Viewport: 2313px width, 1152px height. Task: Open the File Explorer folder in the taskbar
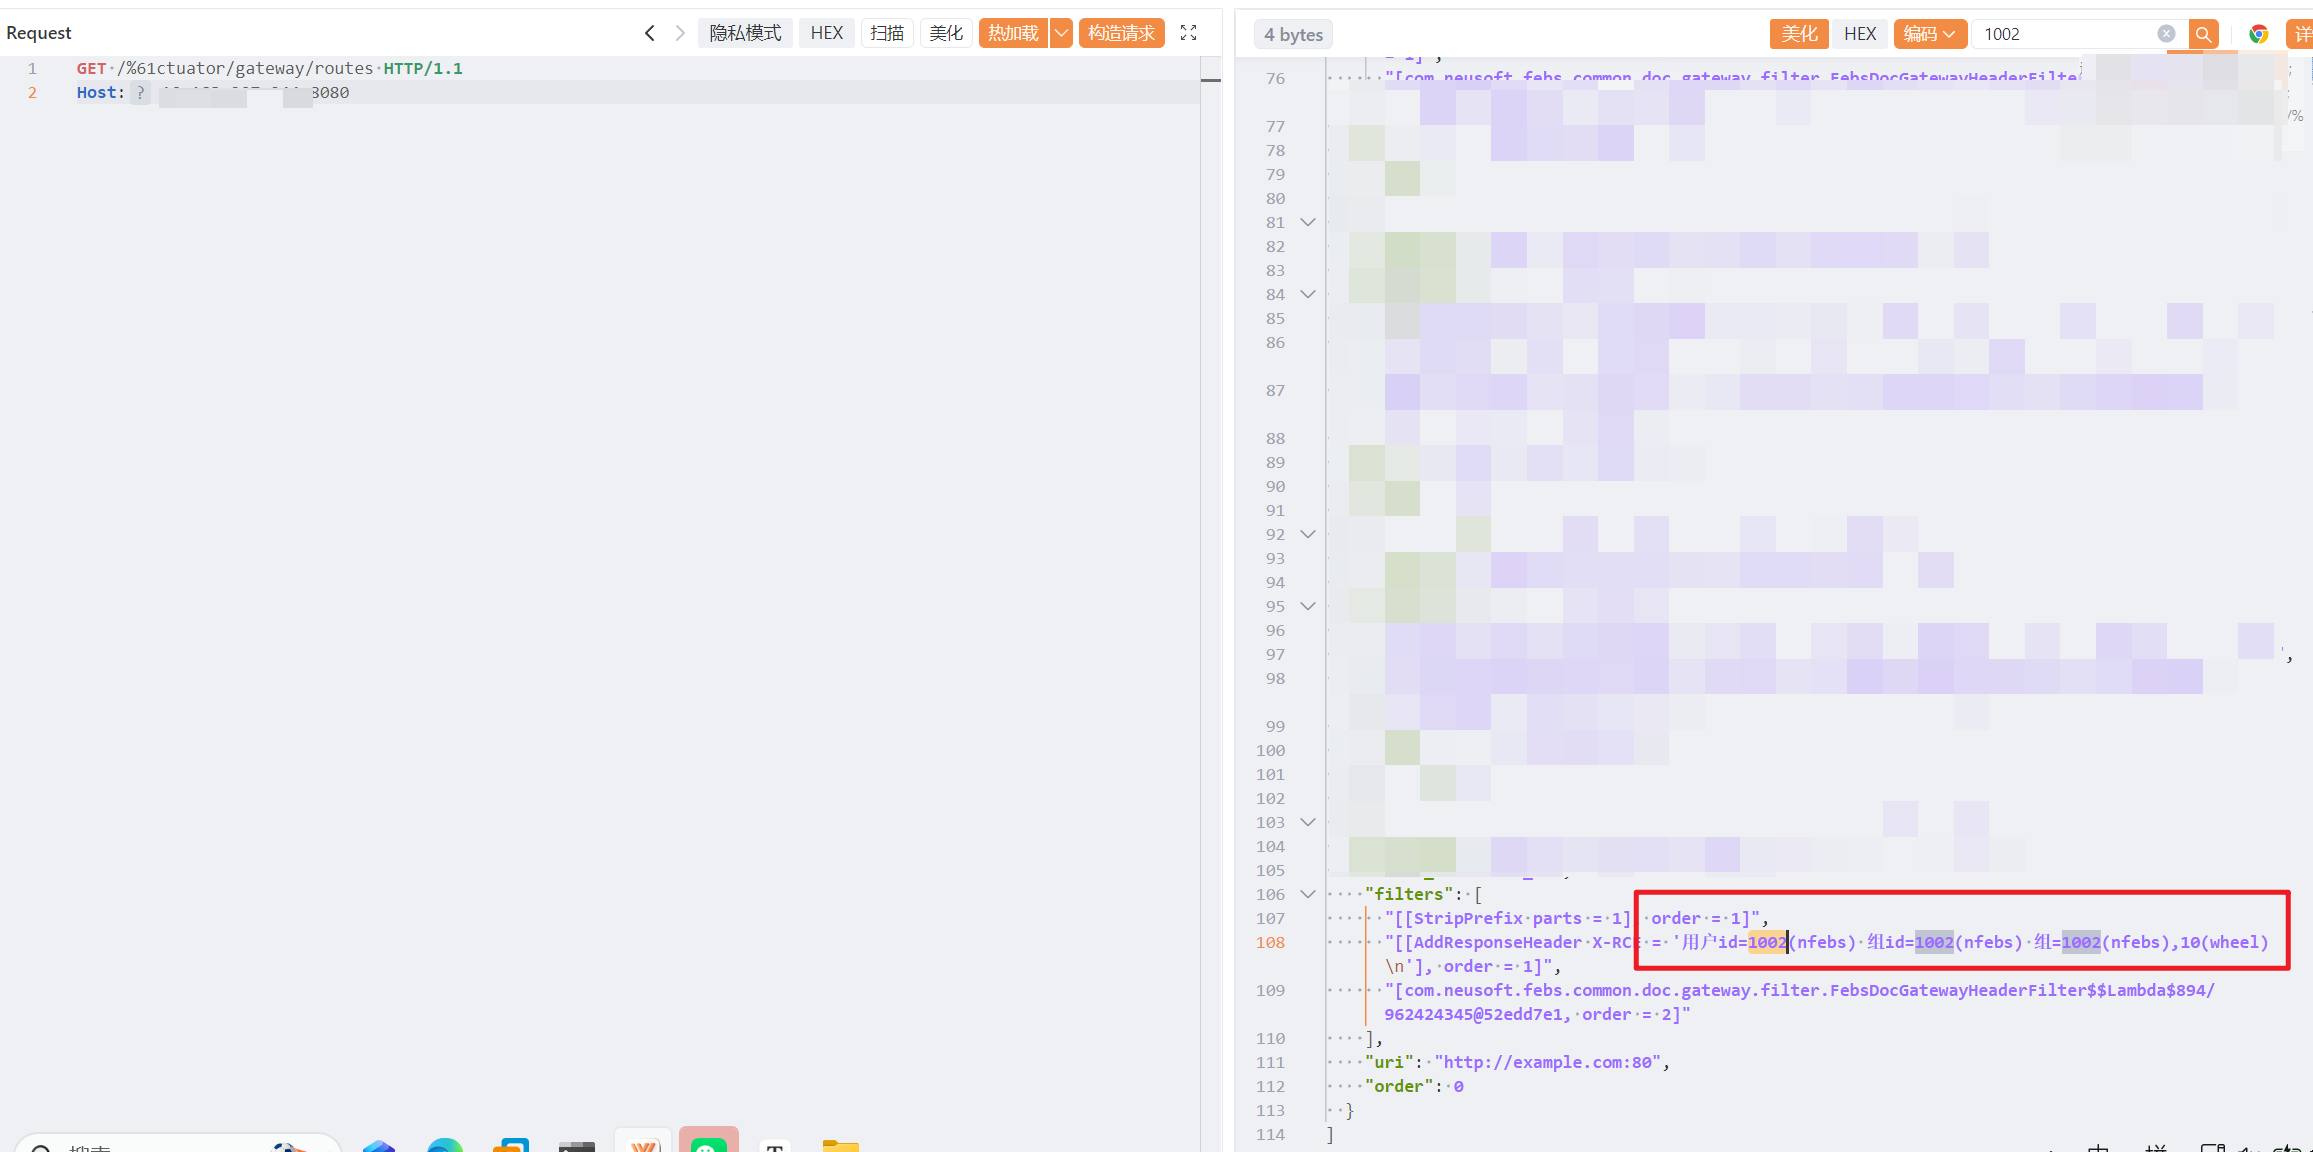(x=841, y=1144)
